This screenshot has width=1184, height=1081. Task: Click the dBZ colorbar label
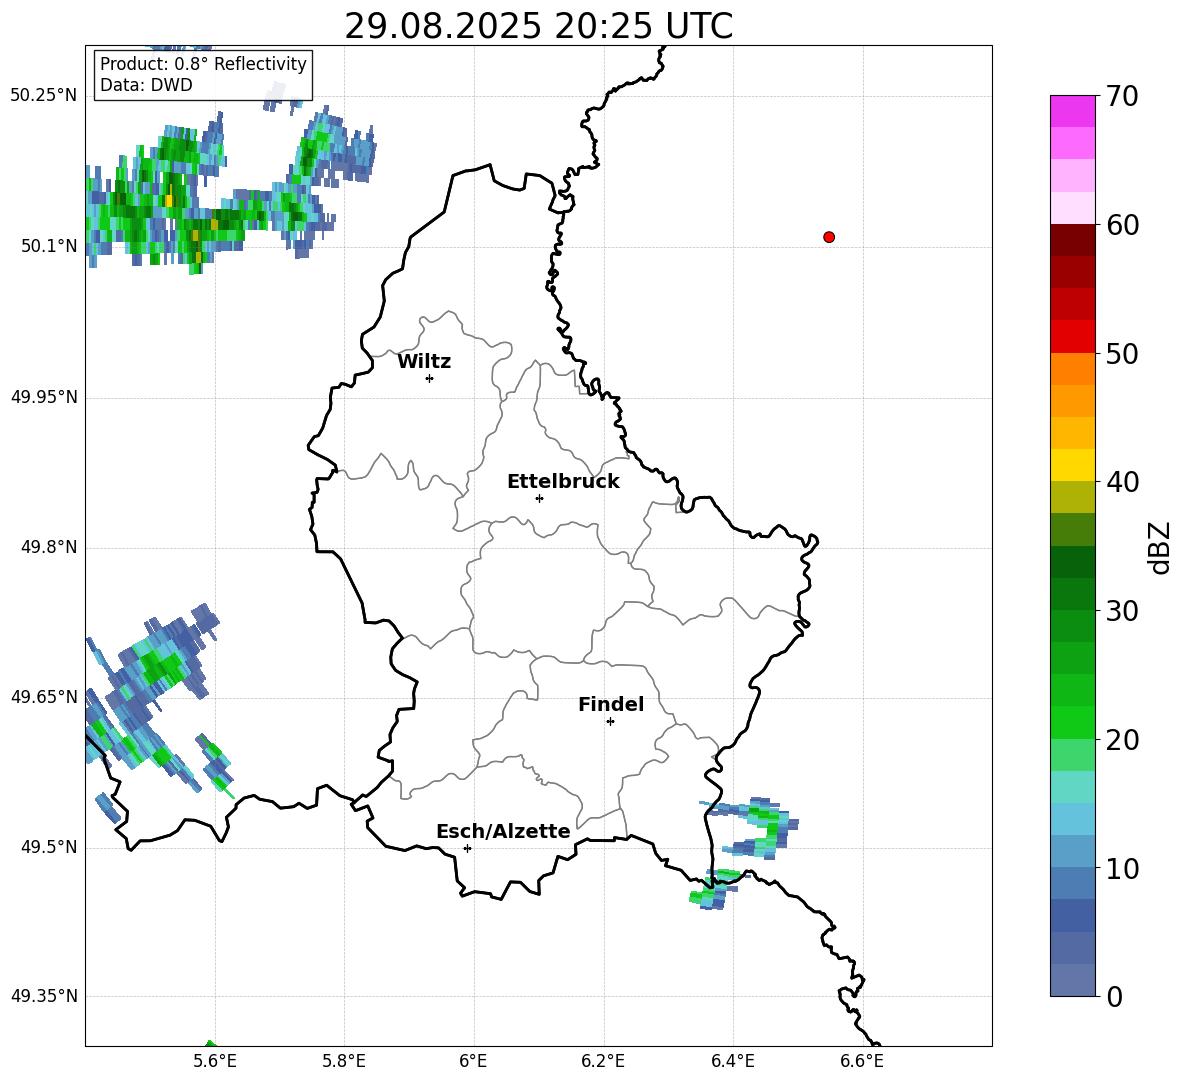1159,547
